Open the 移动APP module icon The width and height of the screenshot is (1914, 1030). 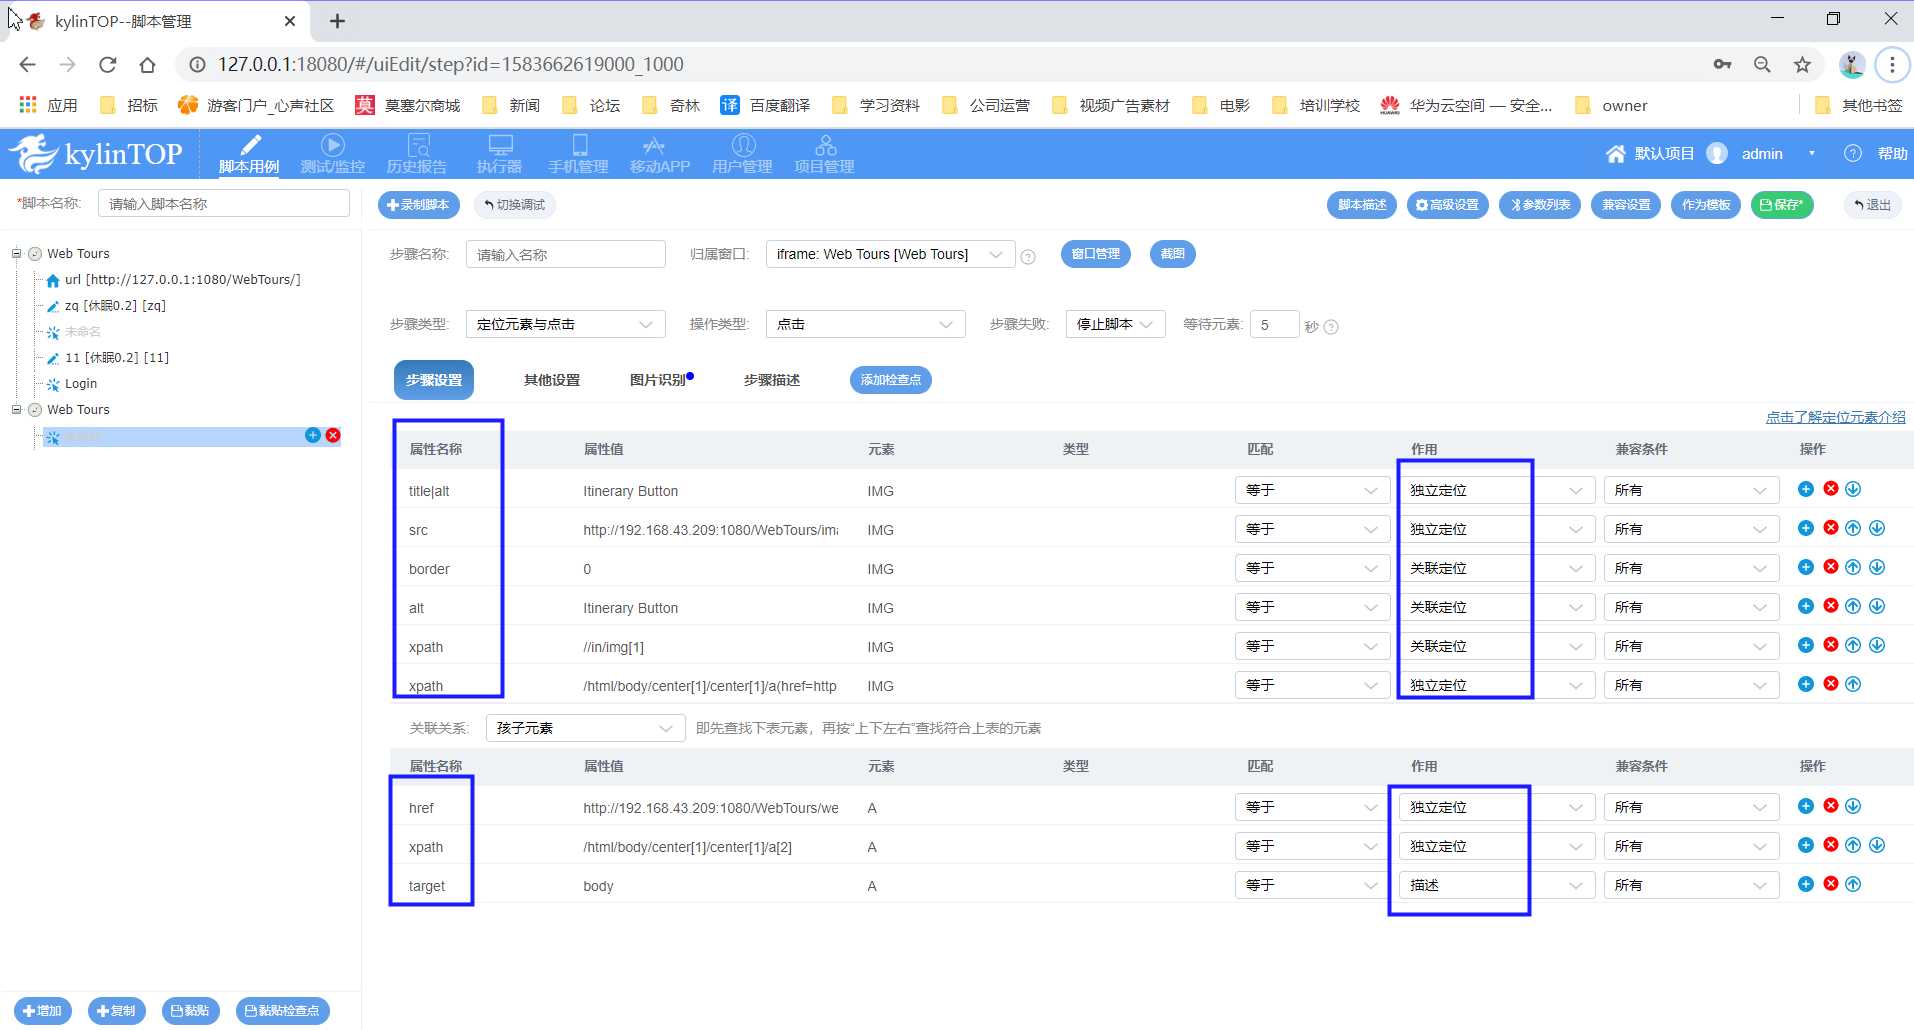[654, 145]
